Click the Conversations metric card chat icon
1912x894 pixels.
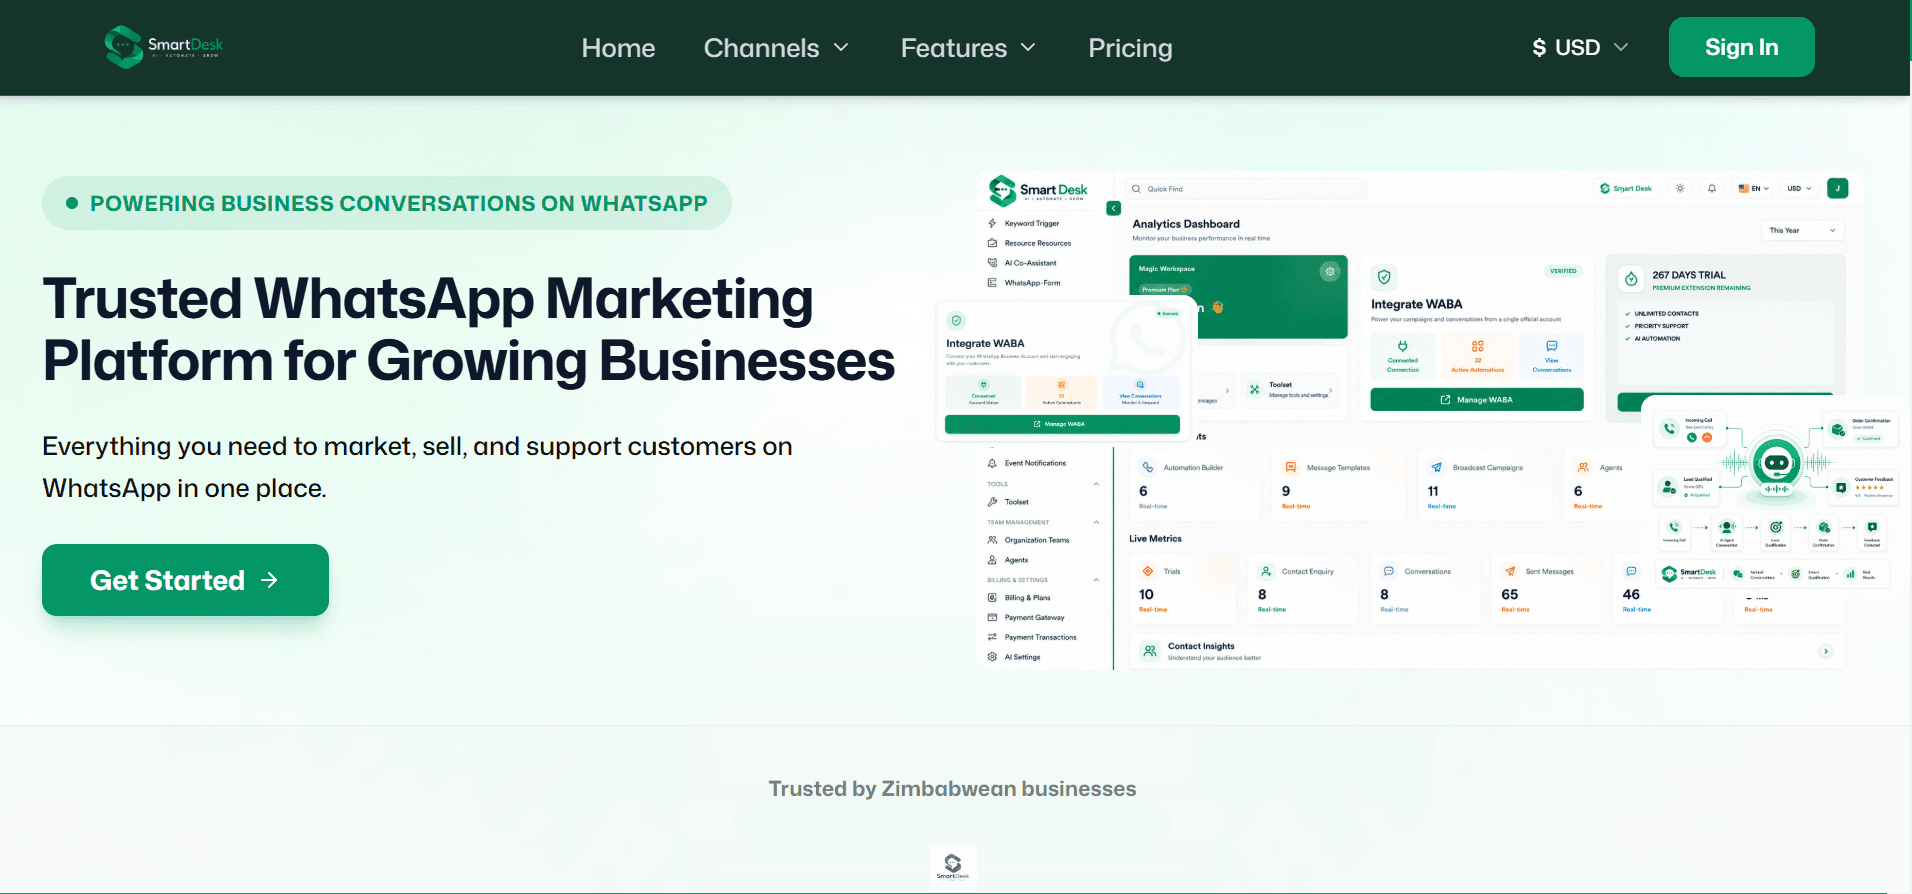pos(1389,571)
